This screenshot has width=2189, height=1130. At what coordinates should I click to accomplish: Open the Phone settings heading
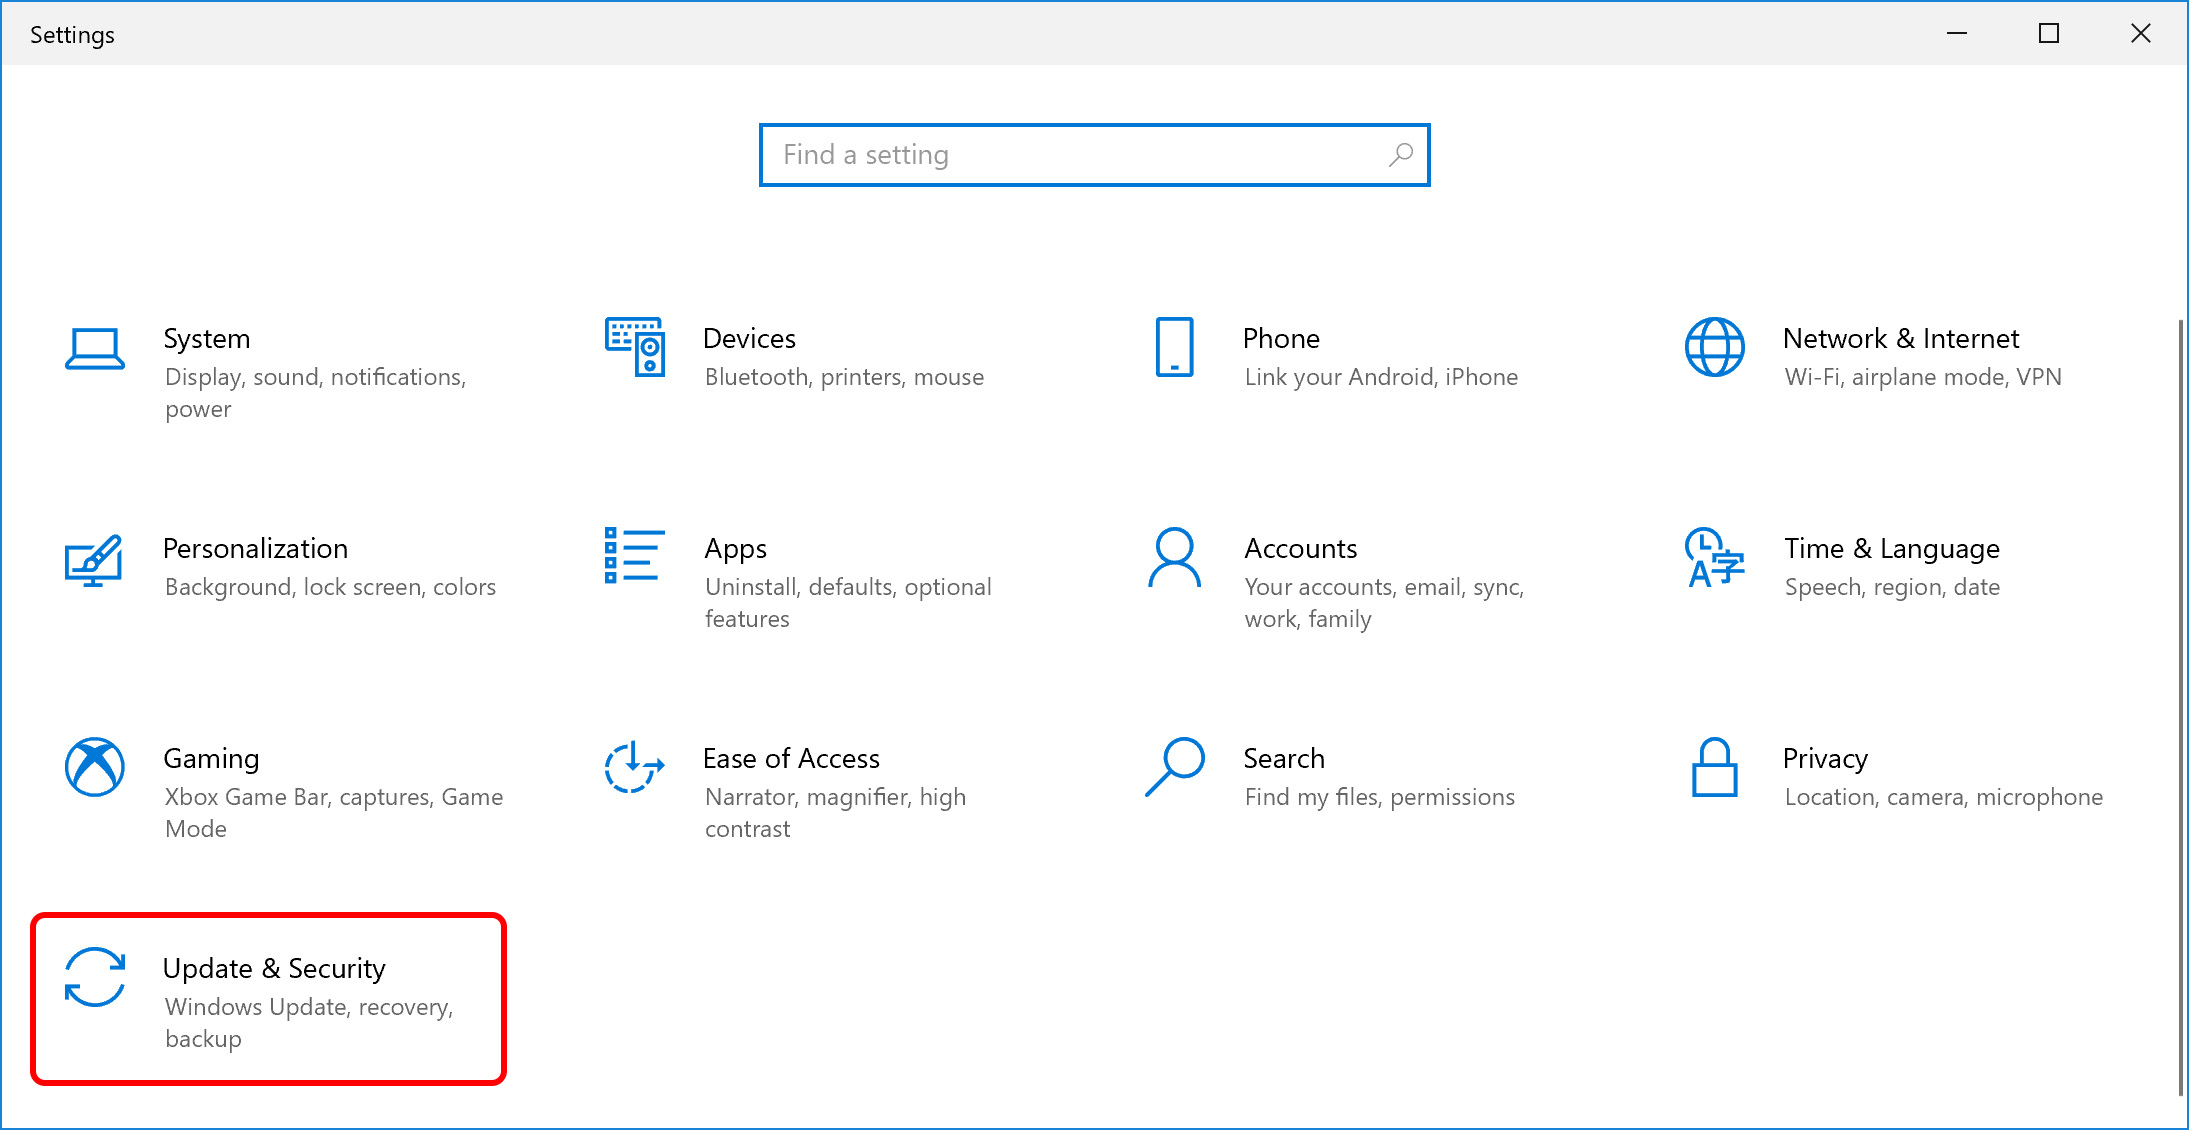click(1282, 339)
